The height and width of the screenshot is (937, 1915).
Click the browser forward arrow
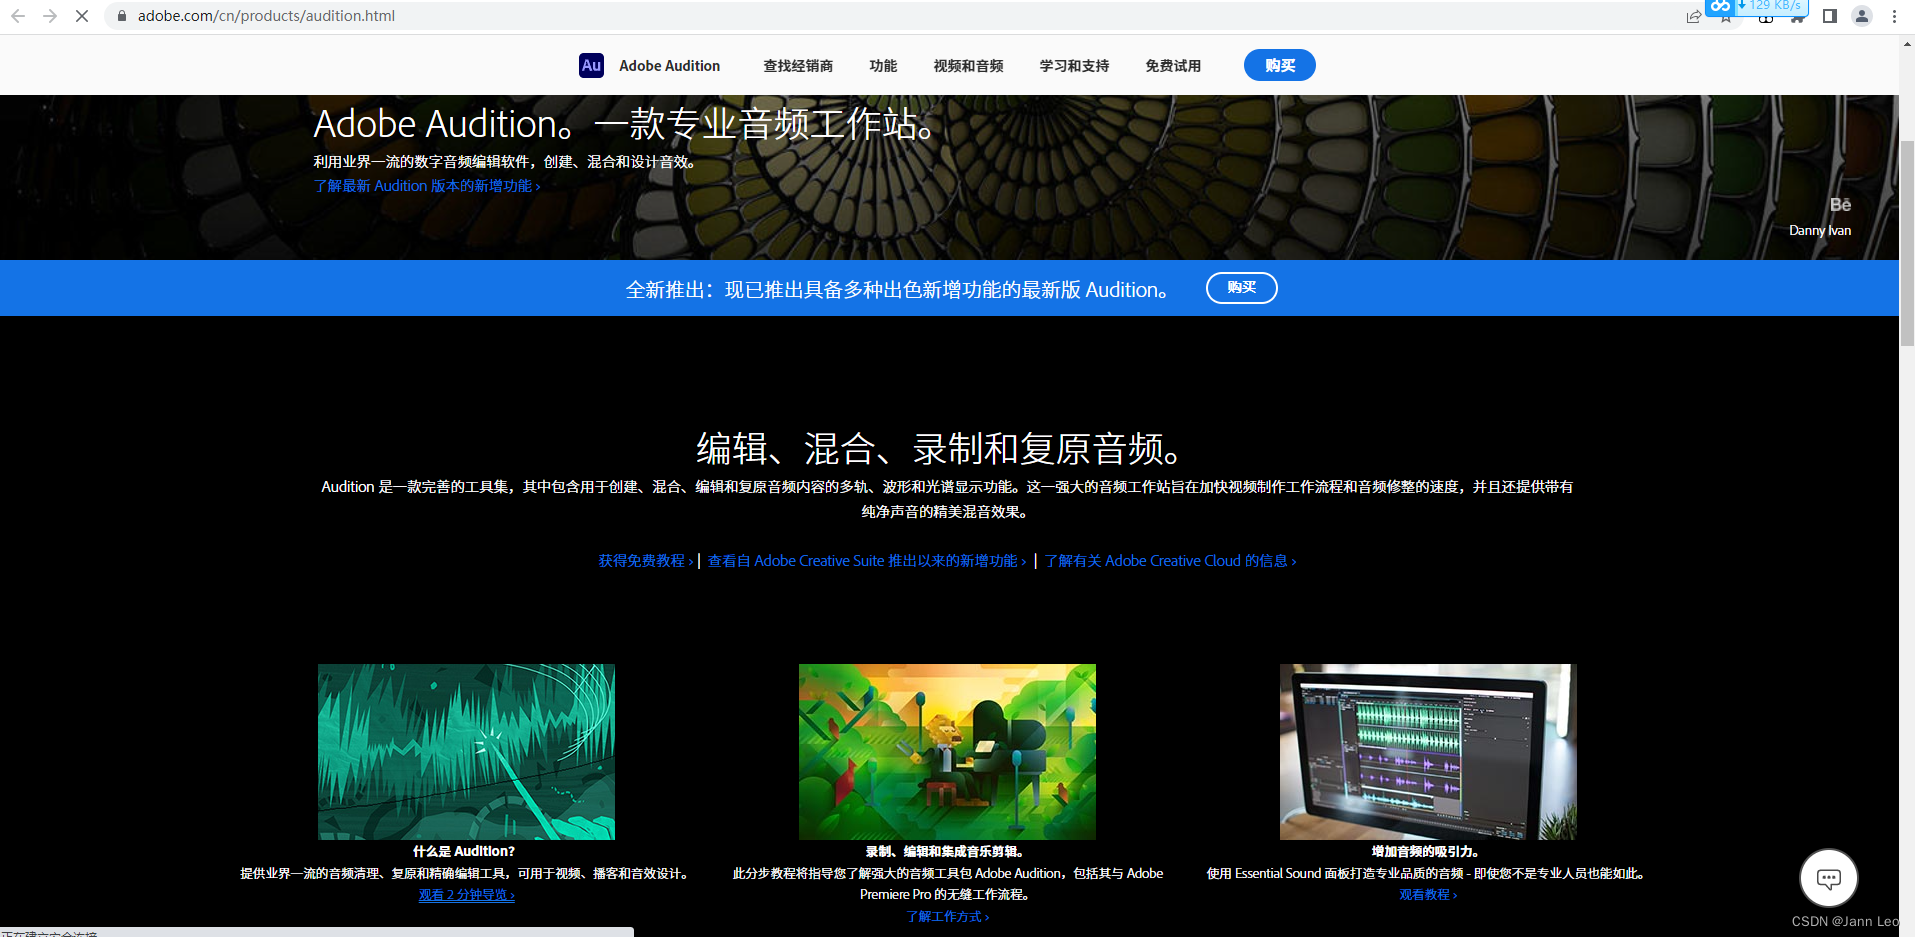point(50,16)
